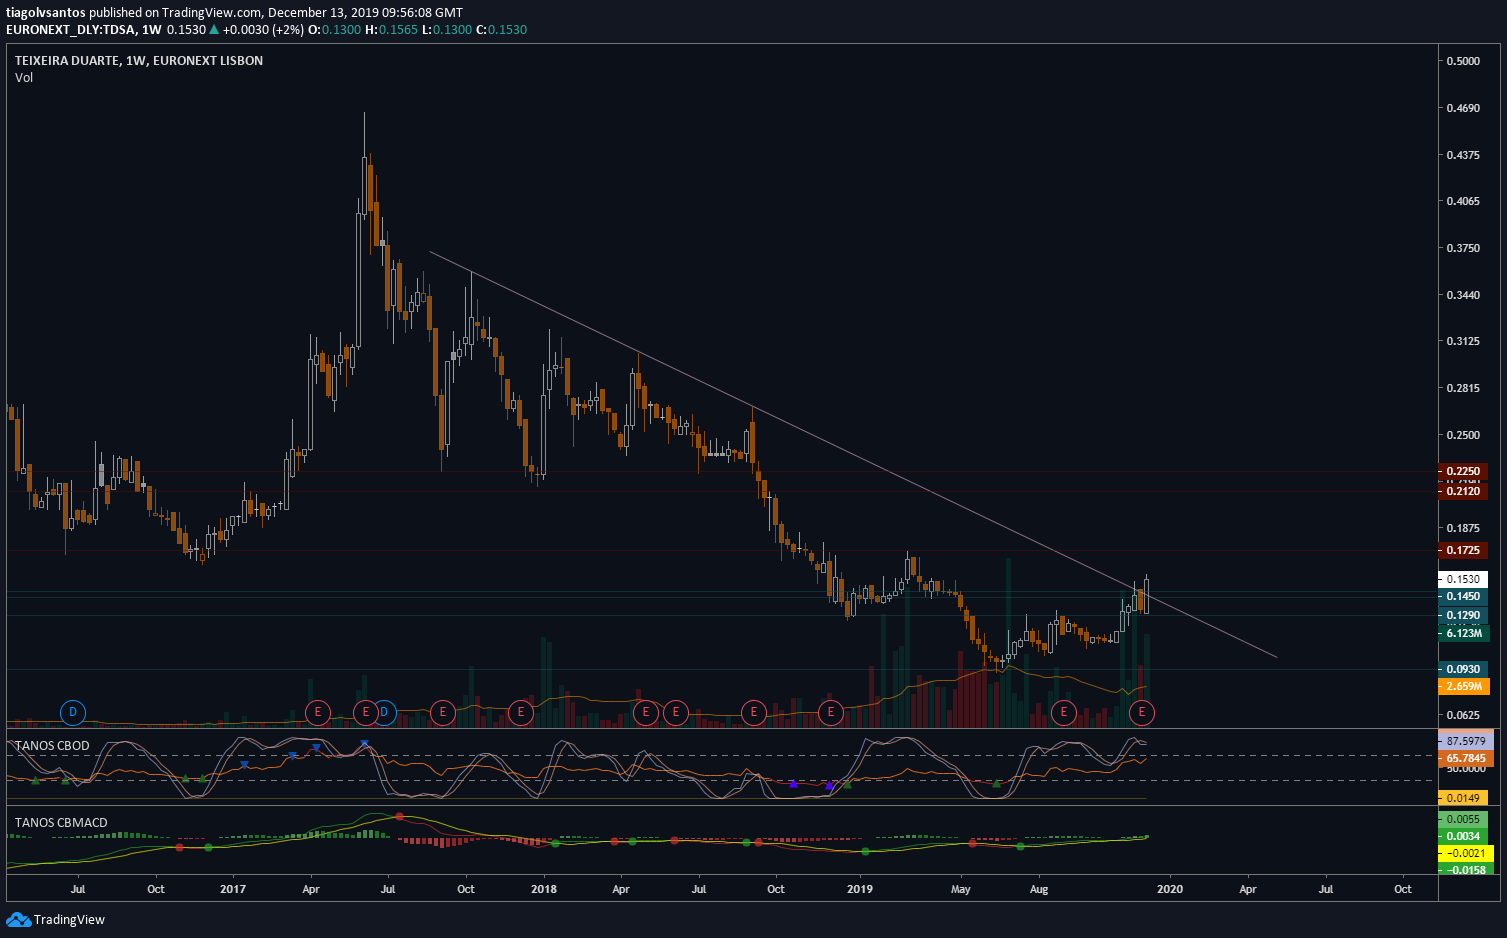Click the -0.0158 CBMACD value label
Screen dimensions: 1507x938
pyautogui.click(x=1466, y=870)
